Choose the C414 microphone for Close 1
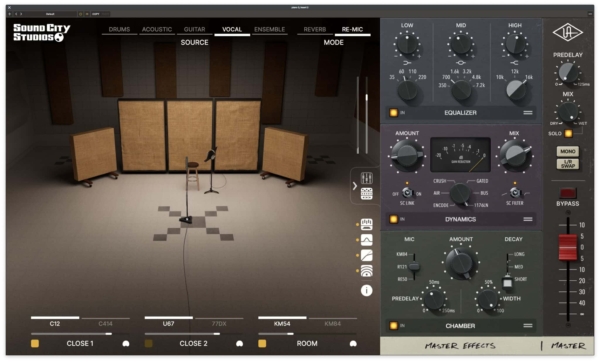Image resolution: width=600 pixels, height=362 pixels. tap(105, 324)
